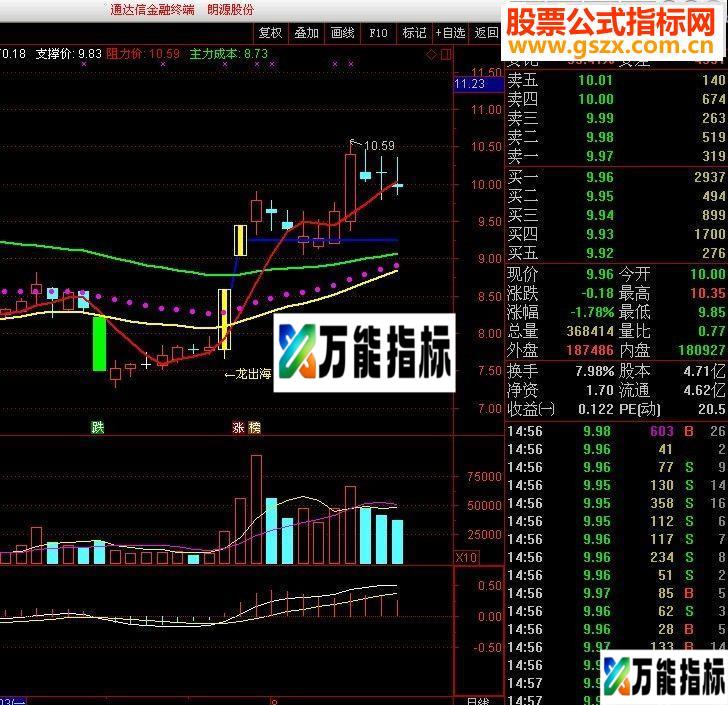The width and height of the screenshot is (728, 705).
Task: Open the 叠加 overlay option
Action: (306, 32)
